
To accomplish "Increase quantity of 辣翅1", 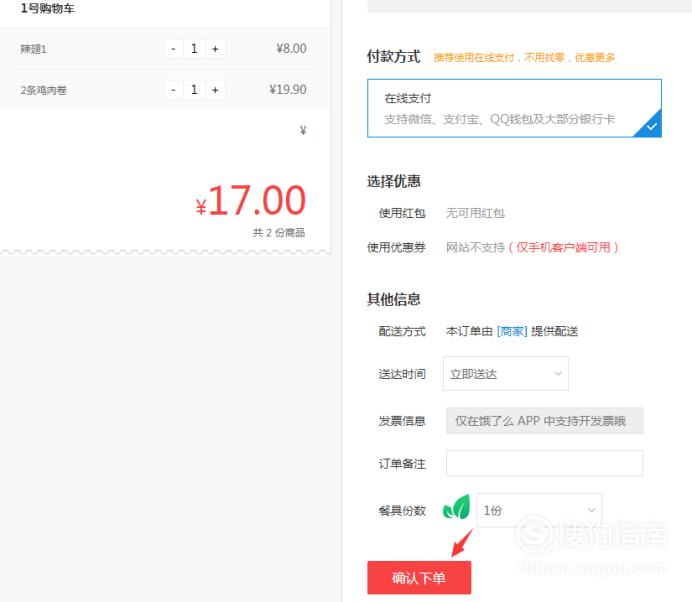I will 215,49.
